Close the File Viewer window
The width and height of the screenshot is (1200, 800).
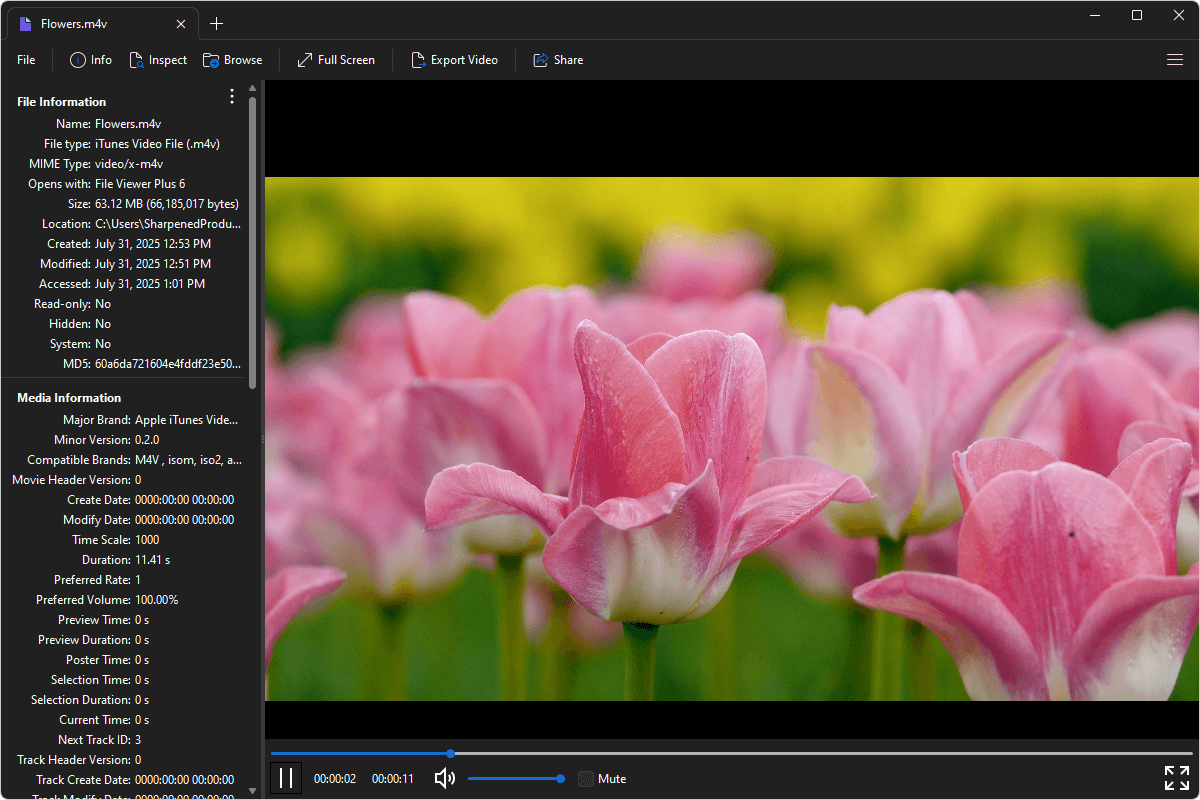(1181, 15)
